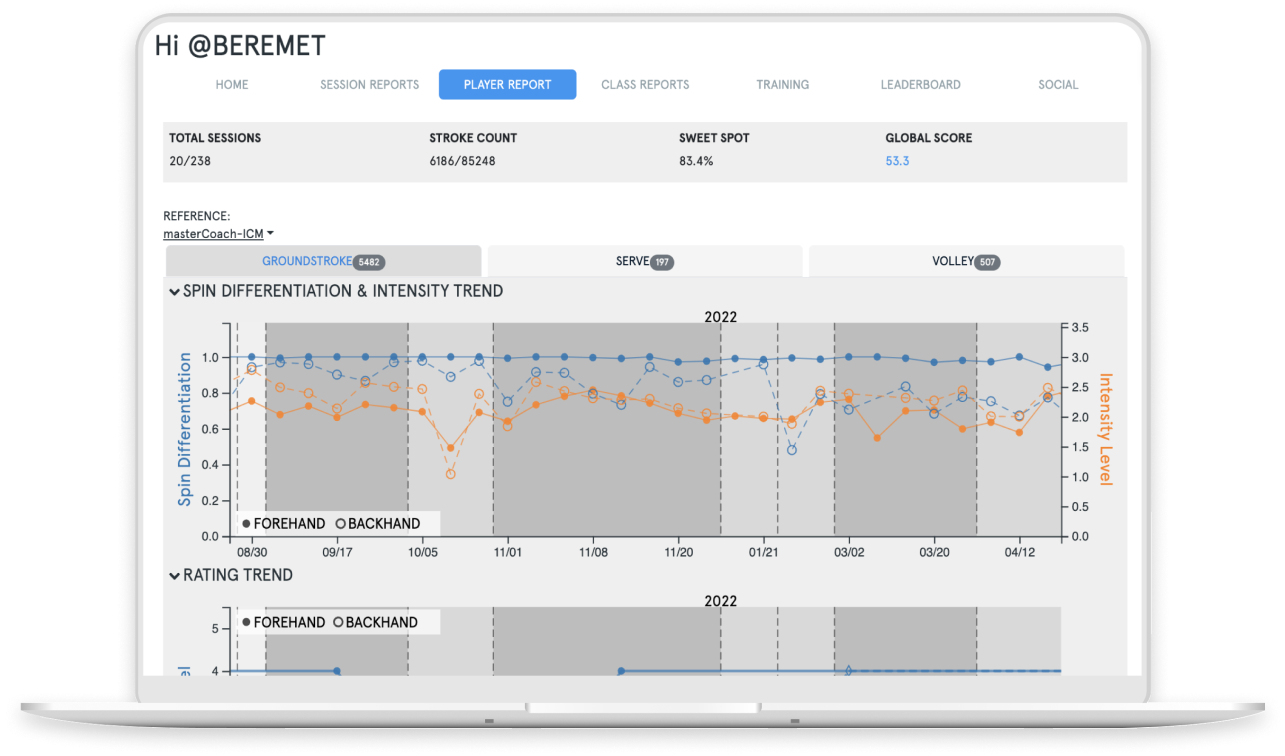Image resolution: width=1285 pixels, height=756 pixels.
Task: Collapse the RATING TREND section
Action: [175, 576]
